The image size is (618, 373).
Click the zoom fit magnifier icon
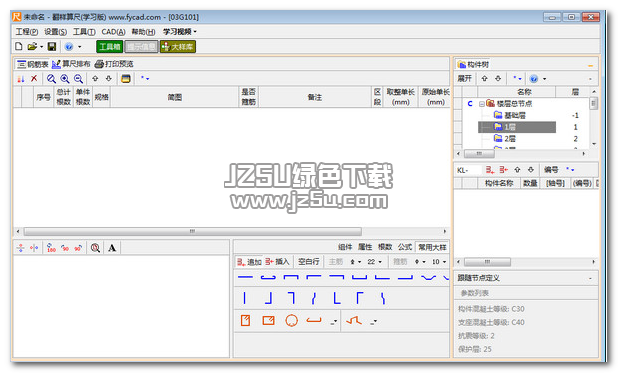[x=51, y=79]
